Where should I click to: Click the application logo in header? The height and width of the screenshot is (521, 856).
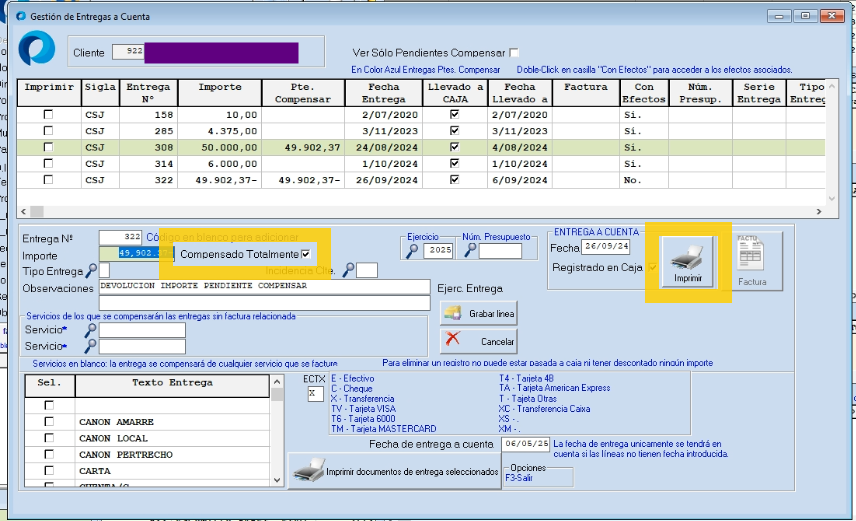pos(38,50)
